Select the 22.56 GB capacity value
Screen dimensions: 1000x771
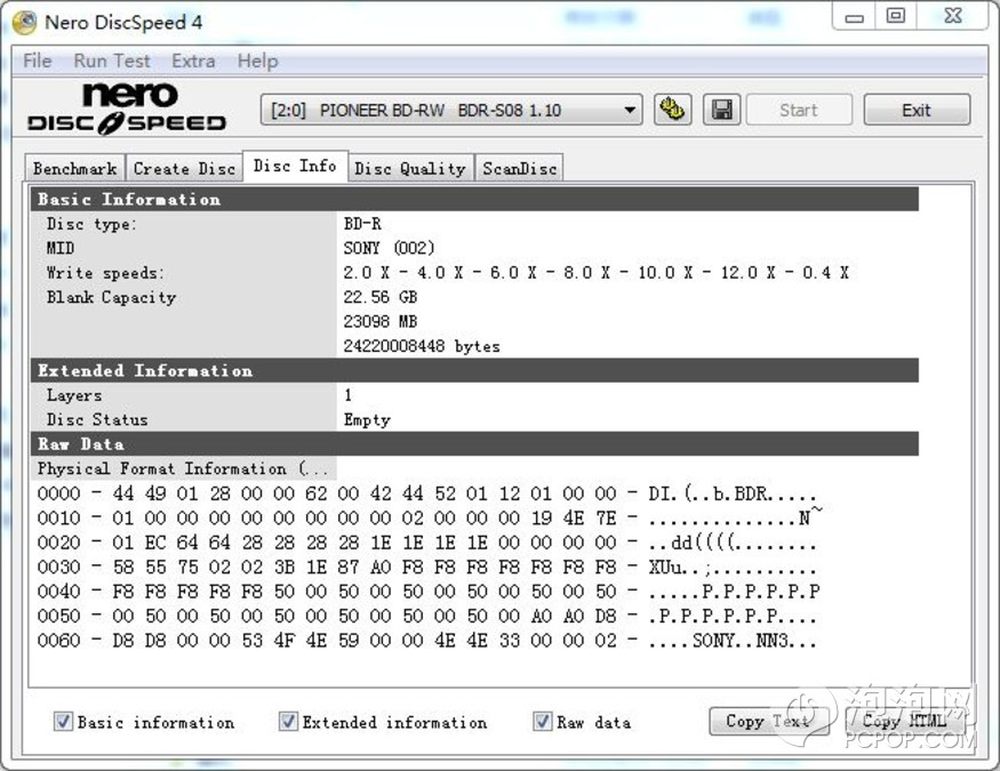[380, 297]
